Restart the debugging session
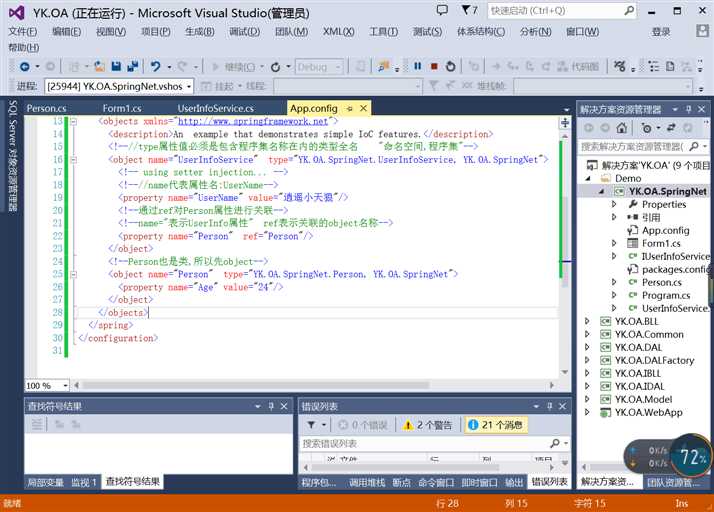 click(450, 67)
